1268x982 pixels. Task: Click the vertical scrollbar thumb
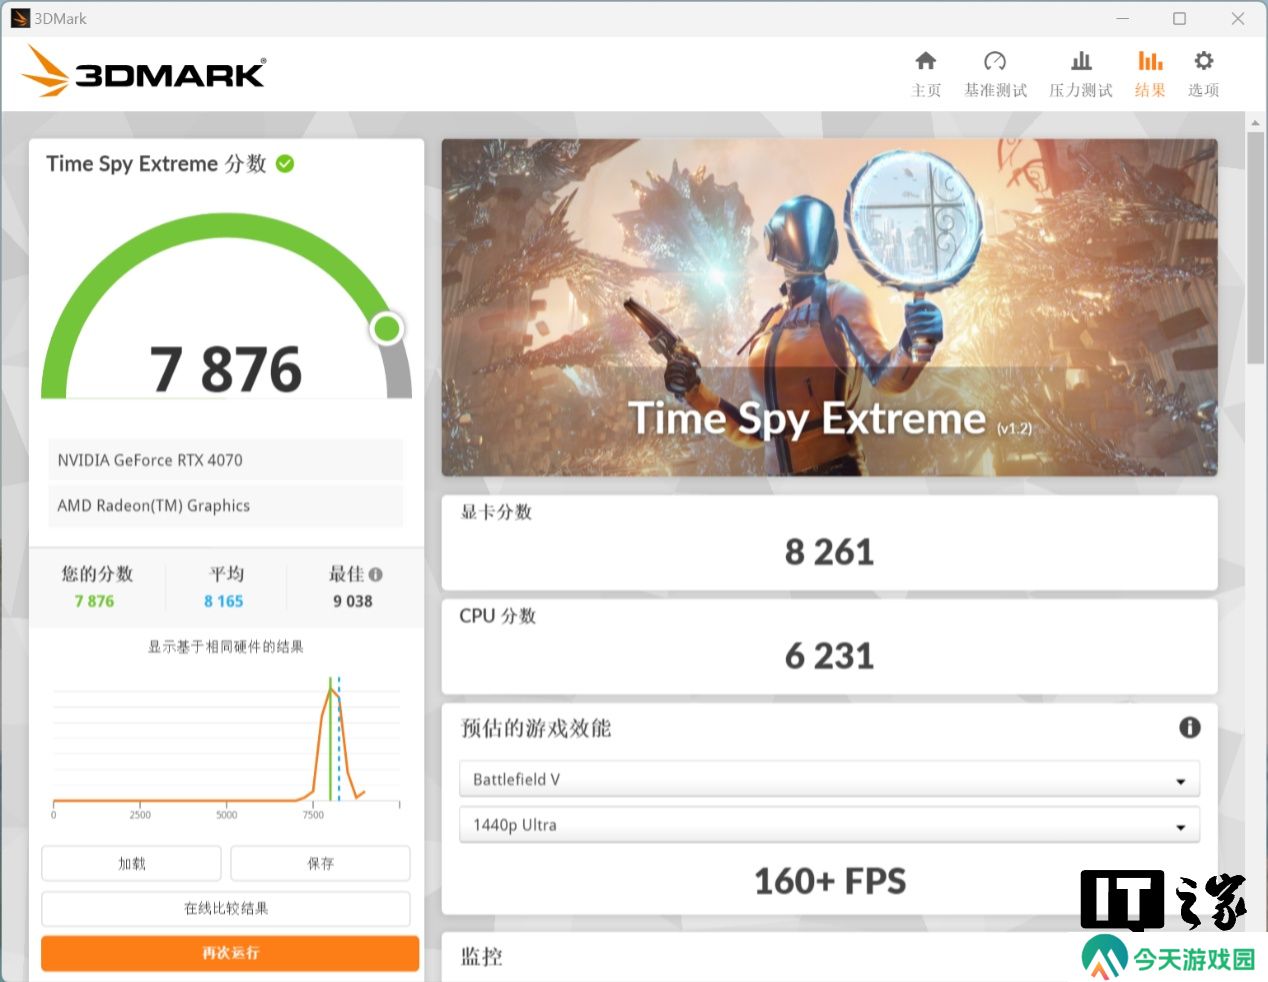[x=1256, y=246]
